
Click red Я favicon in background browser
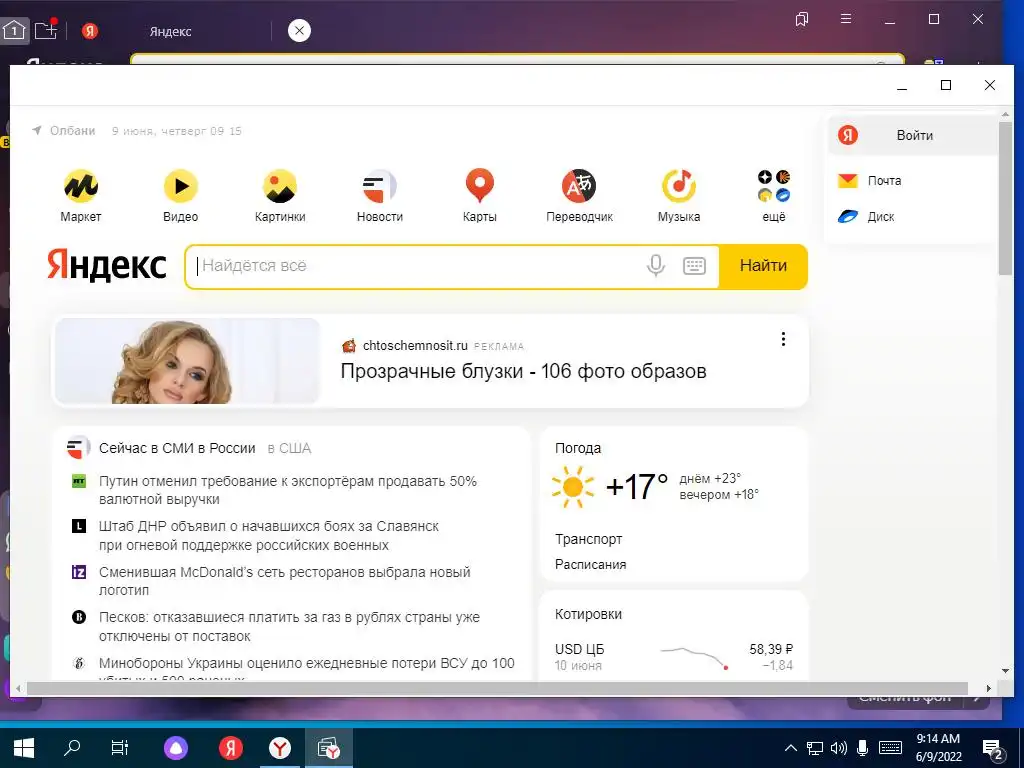(x=90, y=31)
